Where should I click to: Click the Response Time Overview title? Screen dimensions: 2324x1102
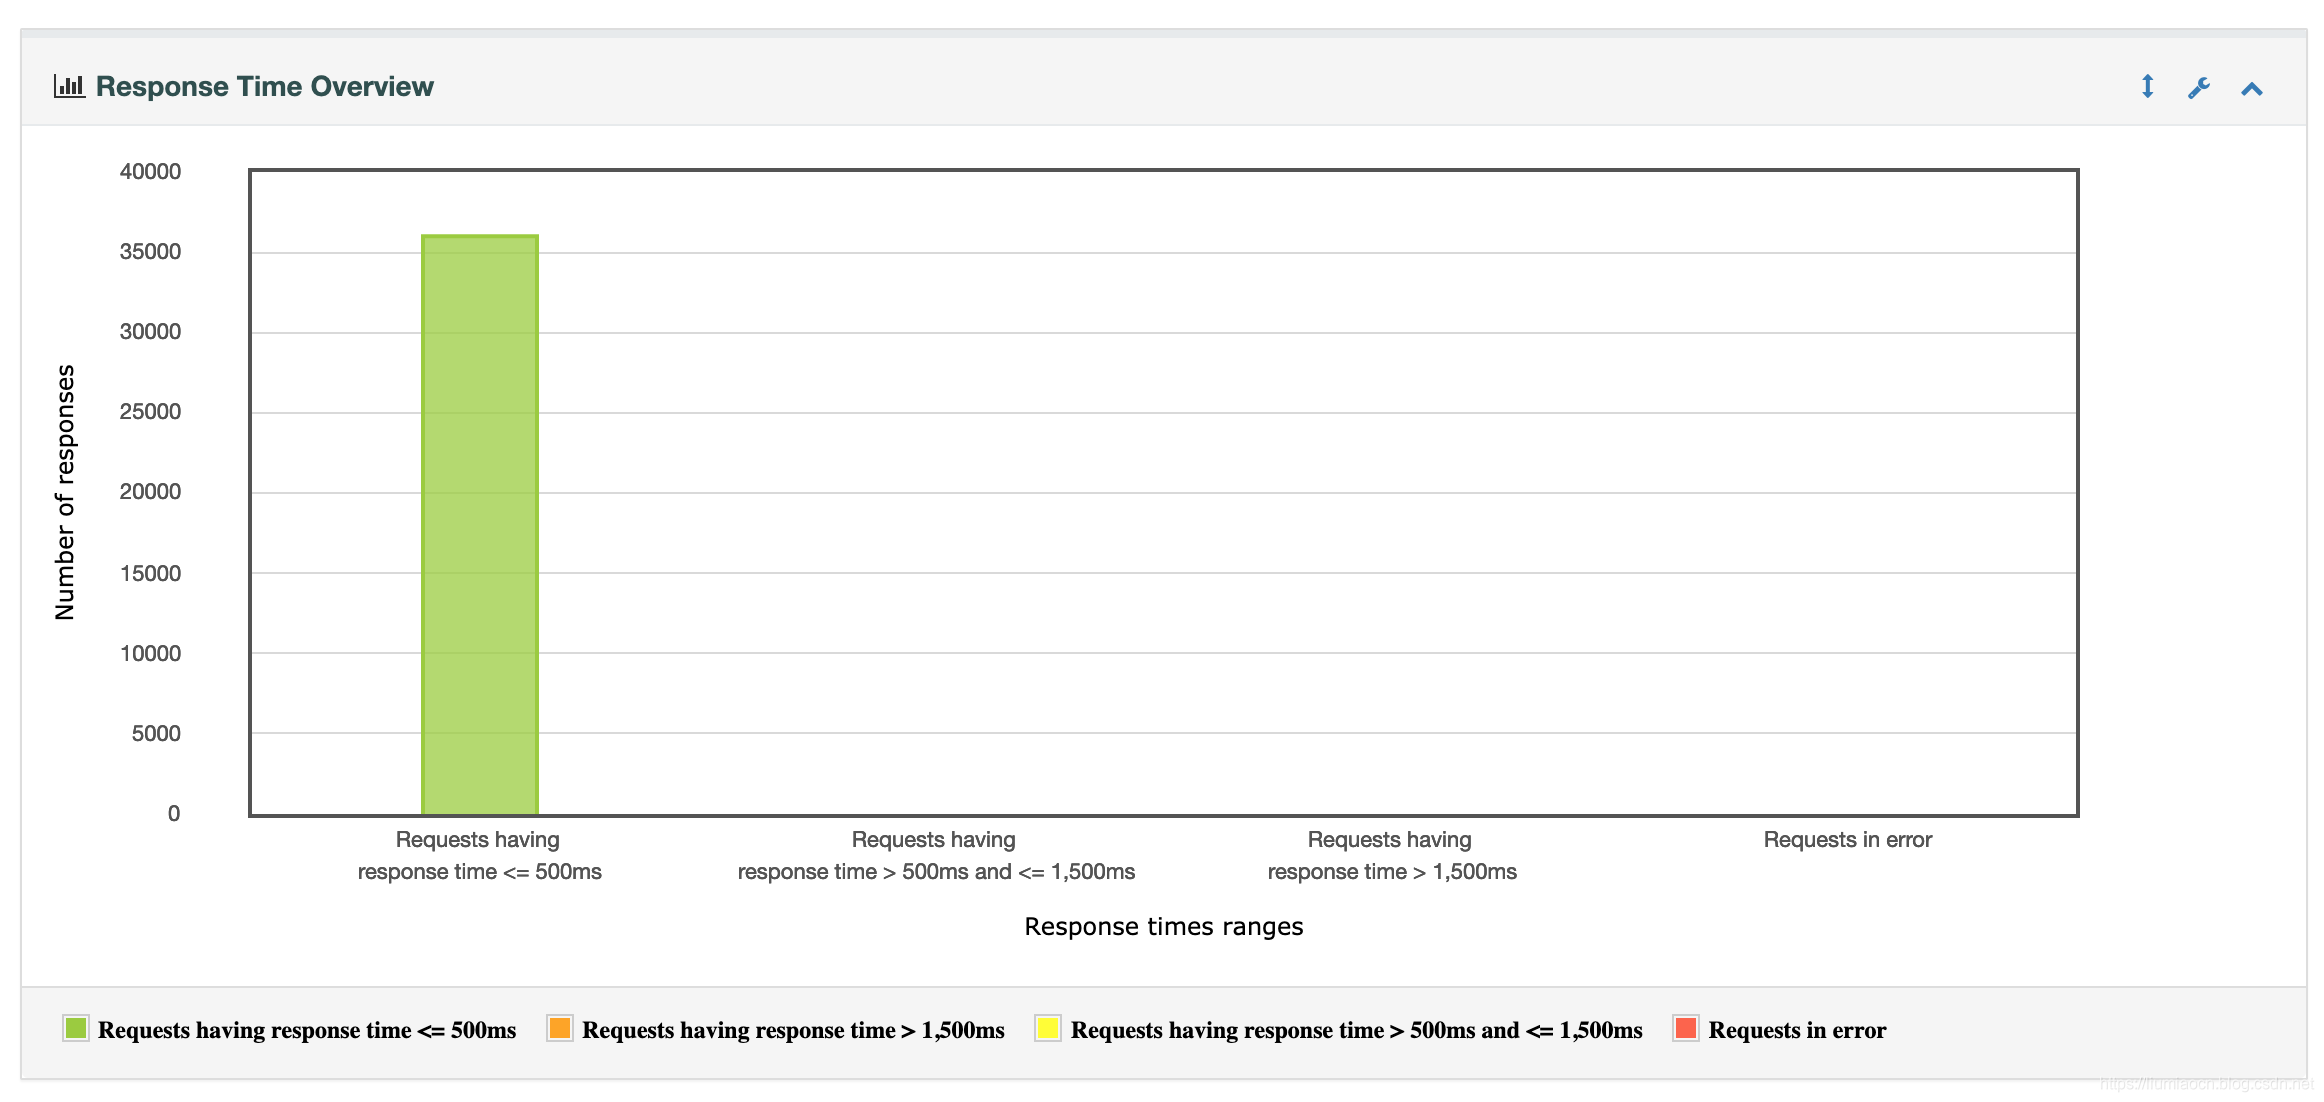tap(264, 87)
